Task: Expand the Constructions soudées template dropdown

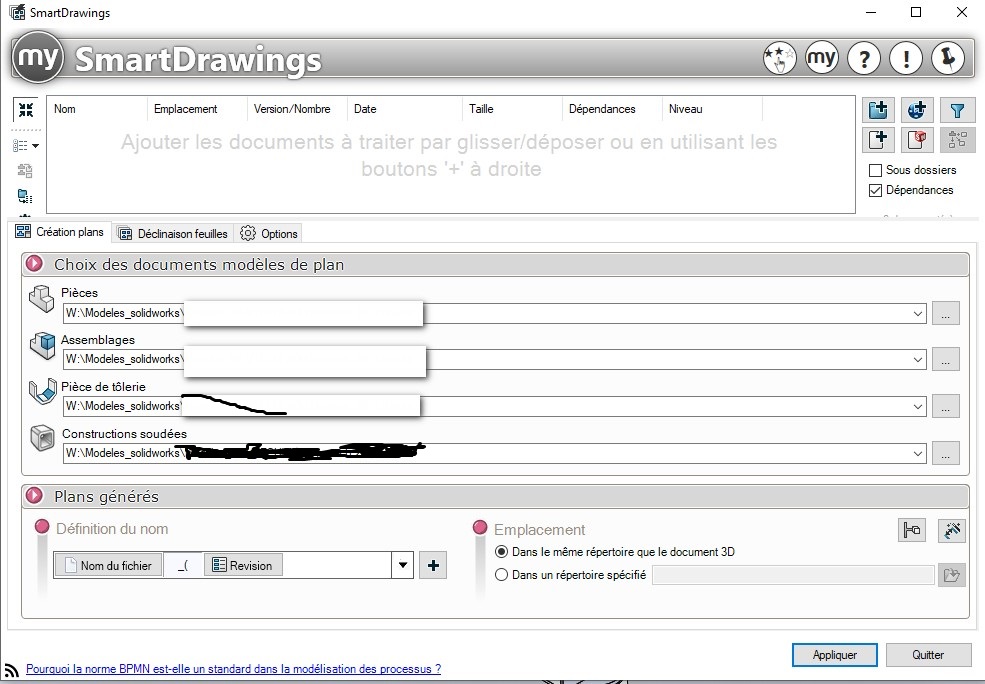Action: click(x=917, y=453)
